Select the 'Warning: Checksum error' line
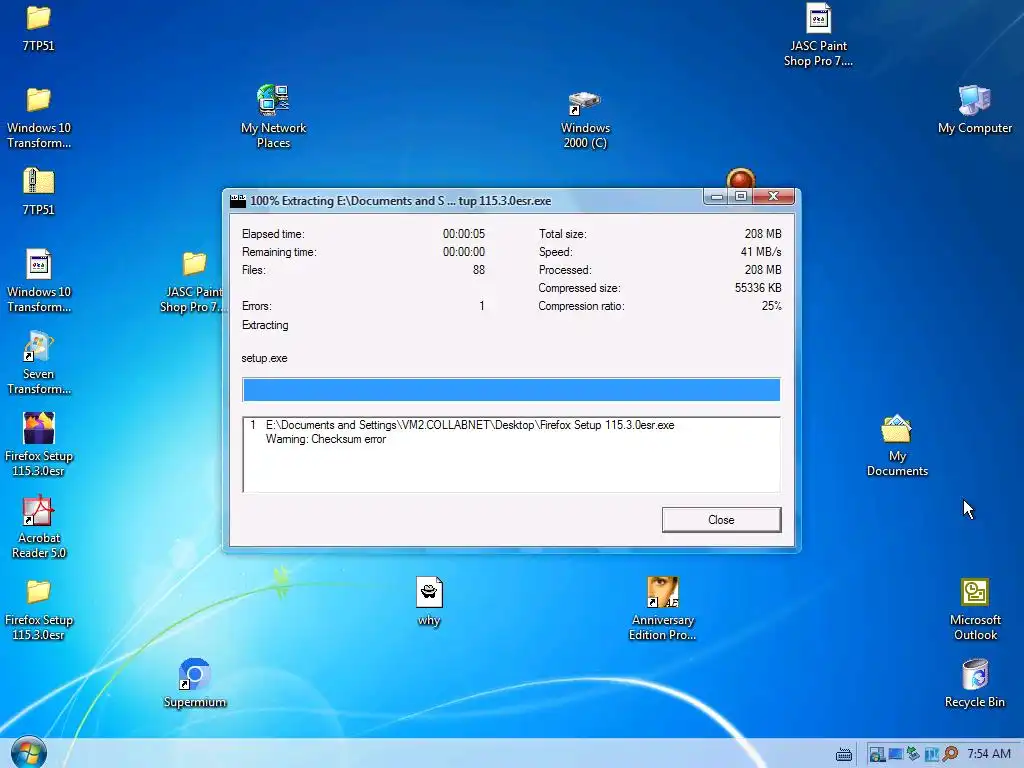Viewport: 1024px width, 768px height. click(x=325, y=440)
